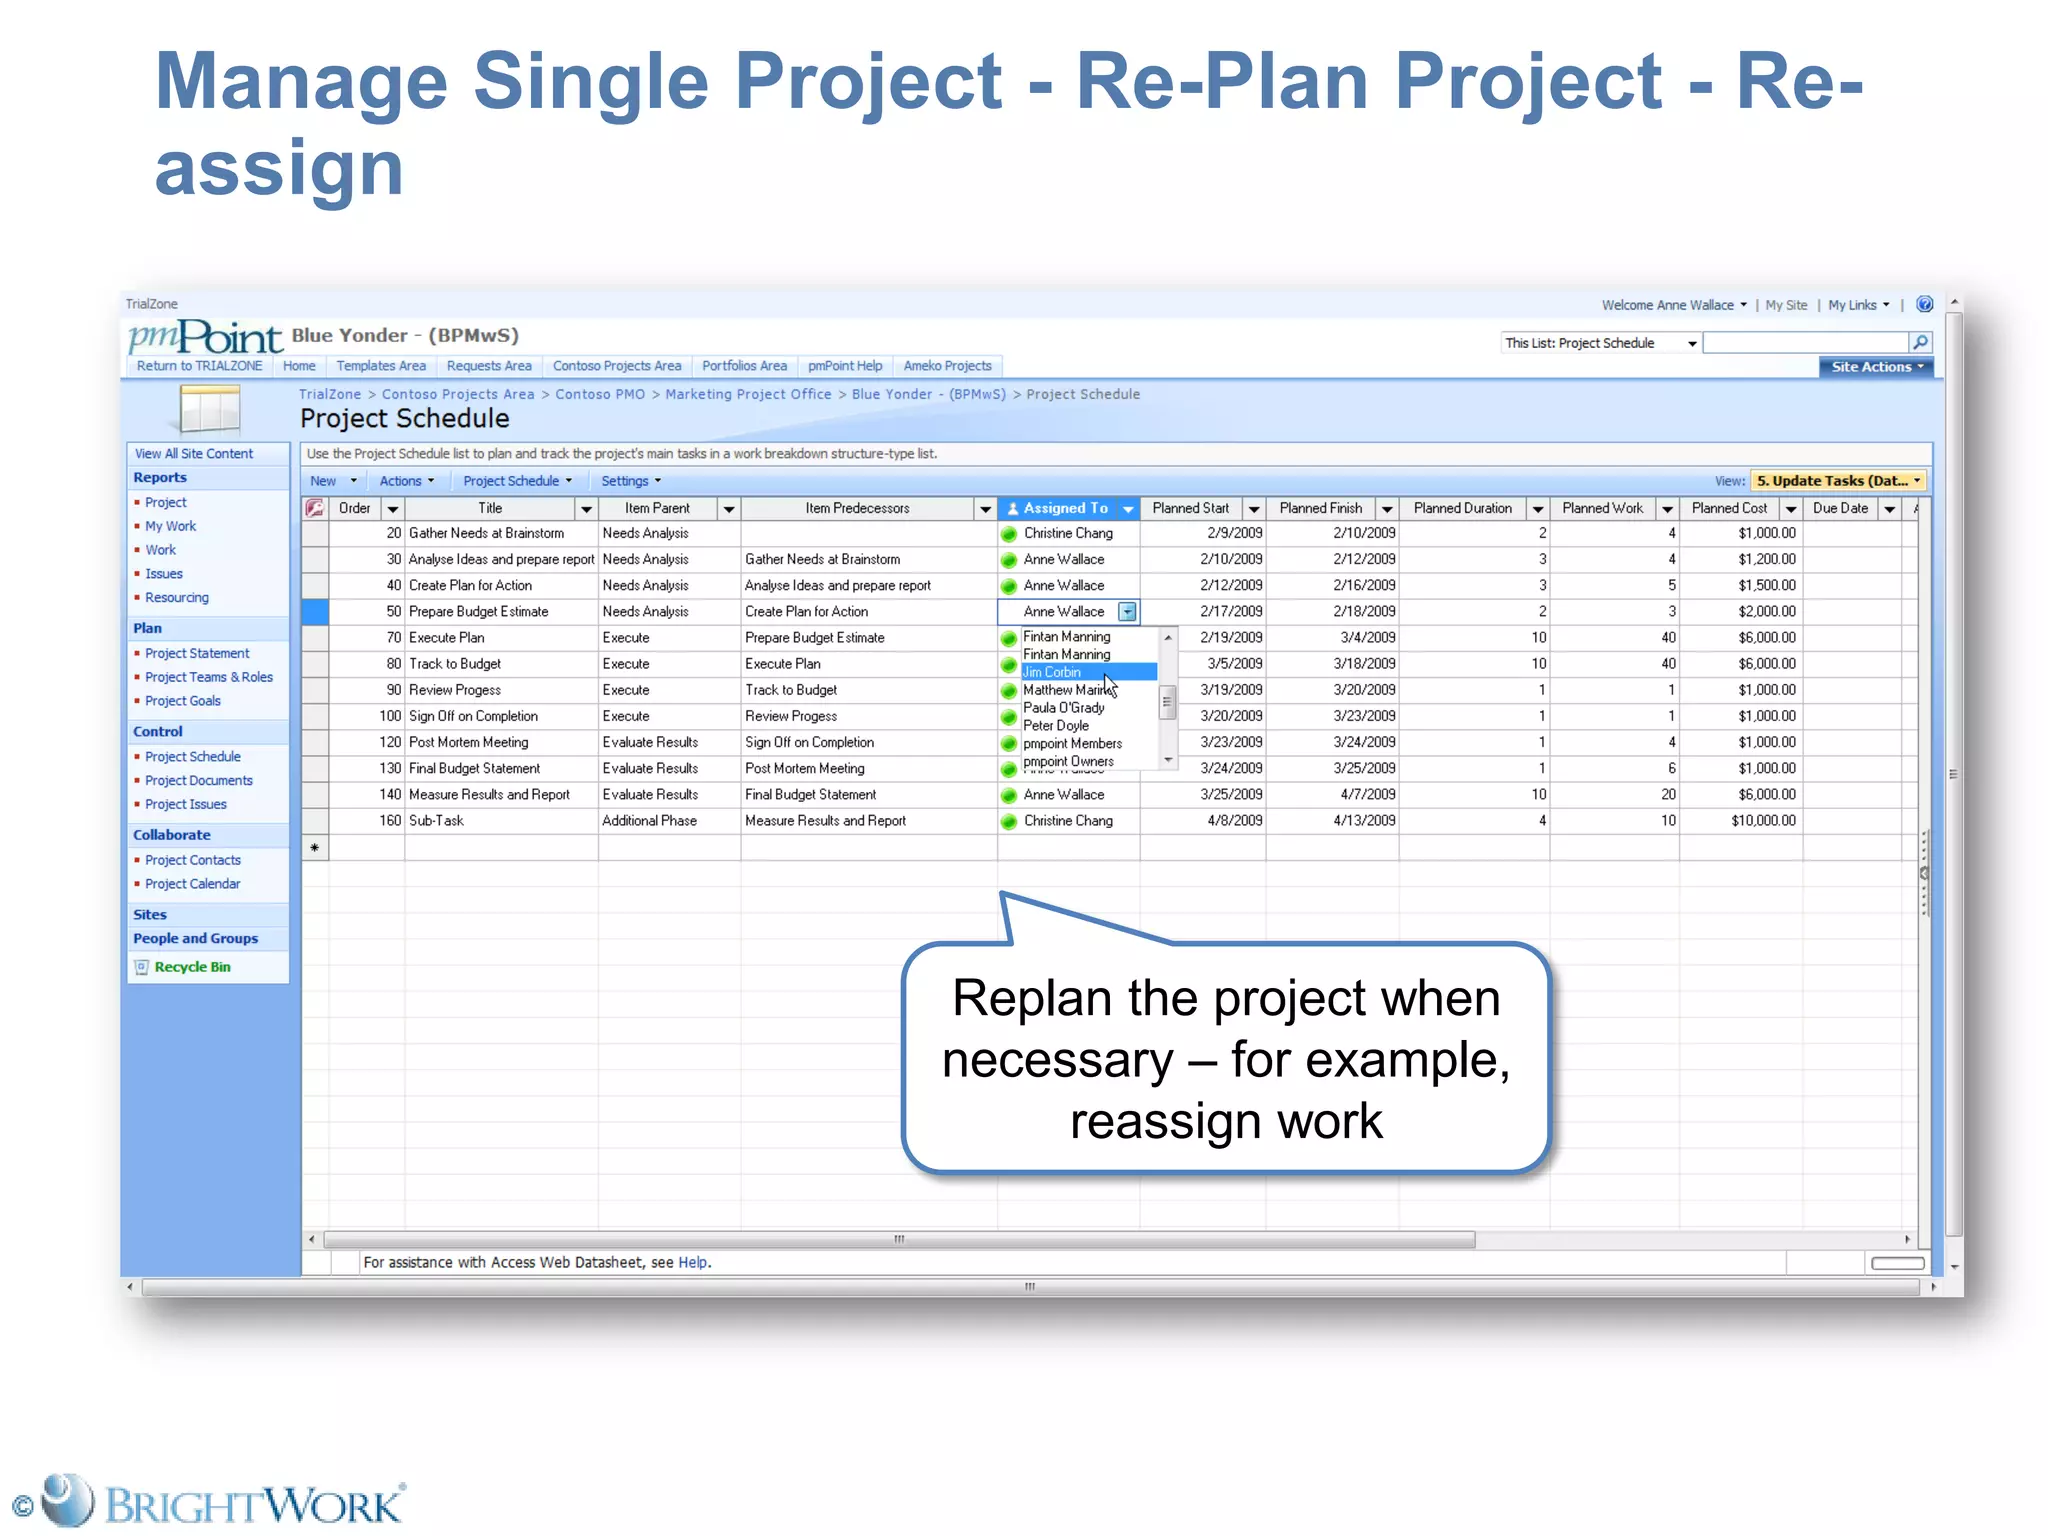Switch to the pmPoint Help tab

point(845,366)
